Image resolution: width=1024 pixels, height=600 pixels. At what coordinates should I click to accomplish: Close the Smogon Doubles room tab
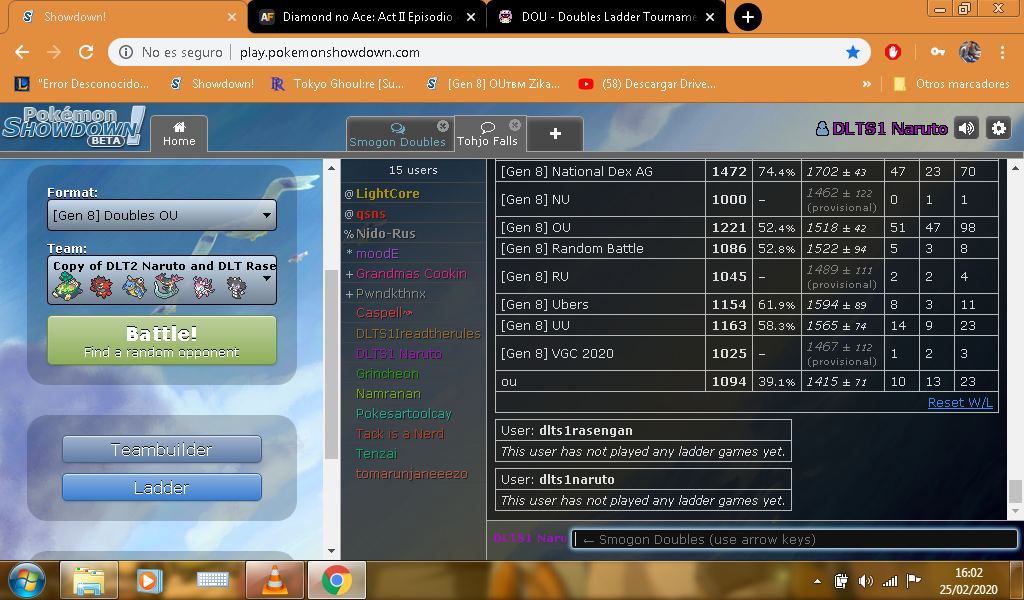coord(443,125)
